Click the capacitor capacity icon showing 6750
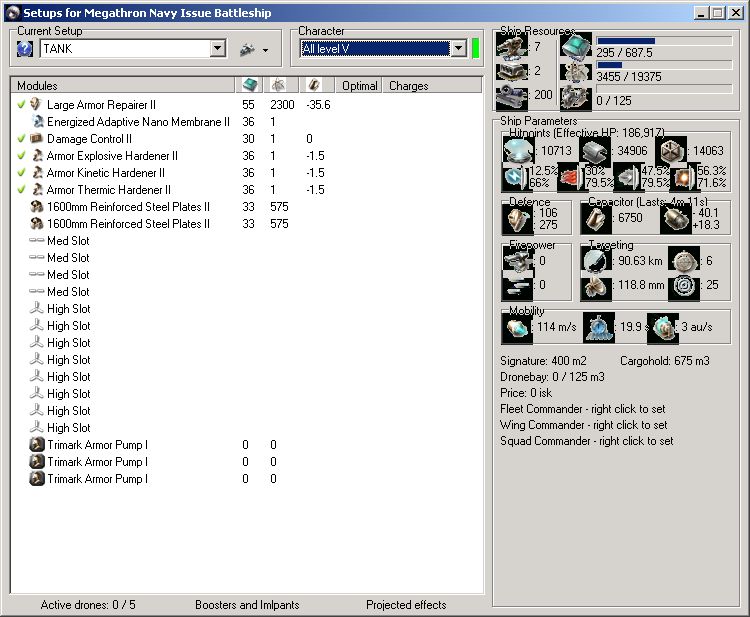The width and height of the screenshot is (750, 617). click(x=596, y=219)
